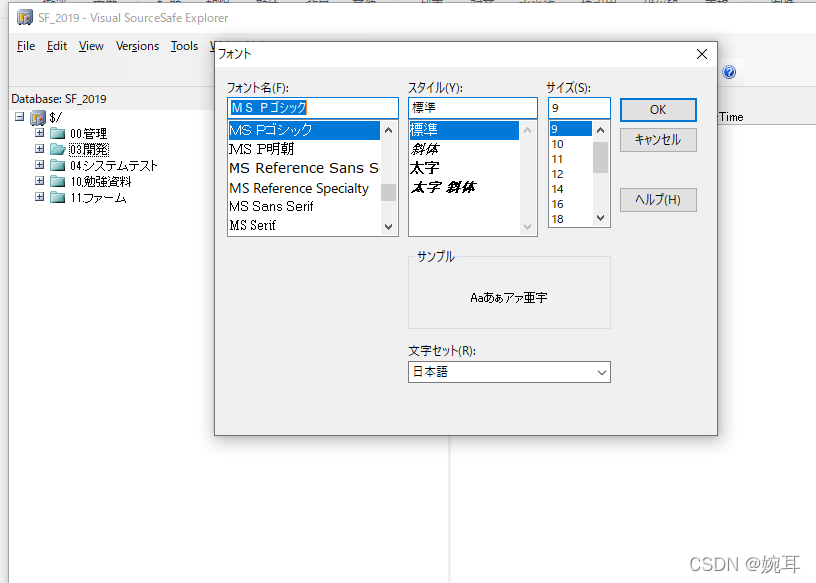Open the Tools menu
Viewport: 816px width, 583px height.
click(x=183, y=46)
